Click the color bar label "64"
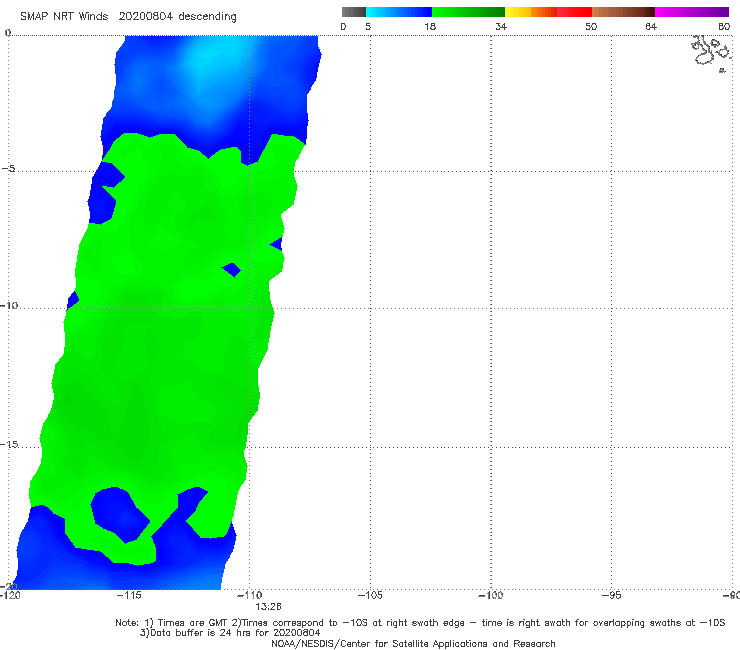The height and width of the screenshot is (650, 740). [651, 26]
